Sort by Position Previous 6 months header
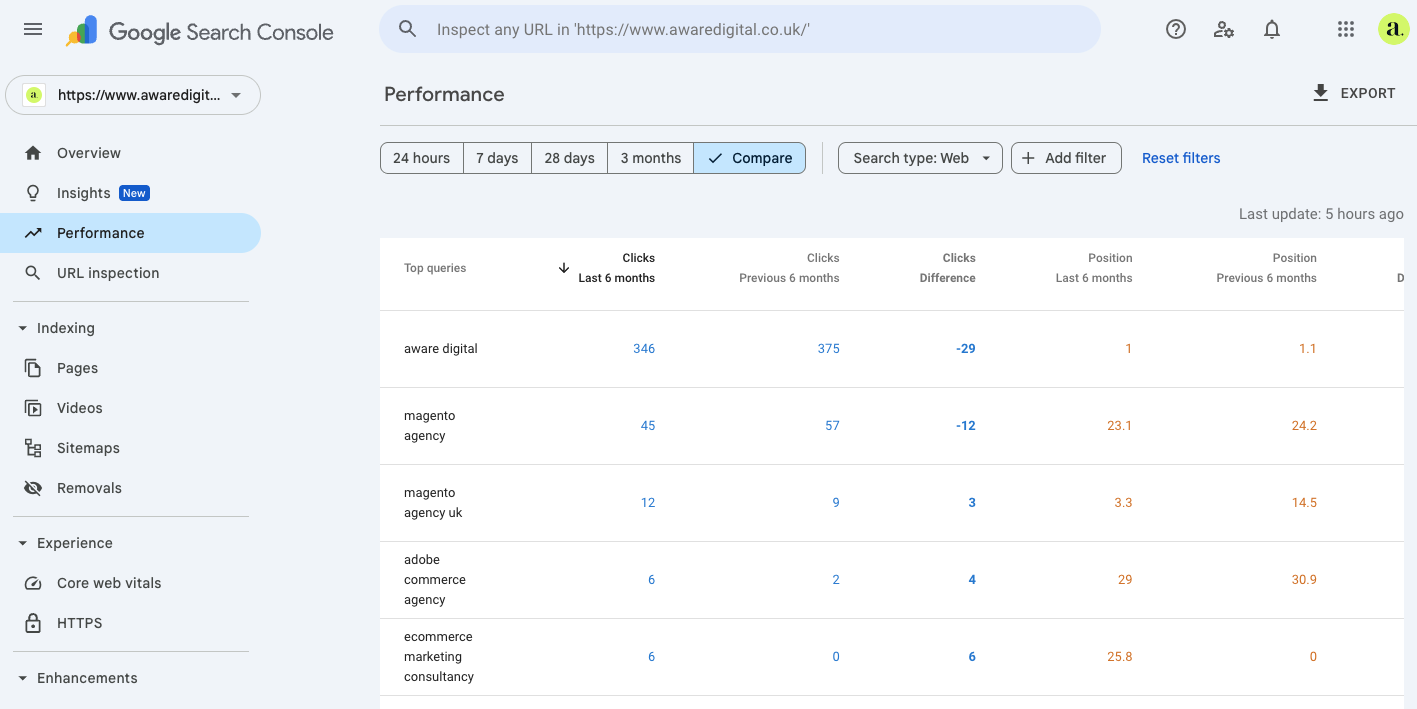The height and width of the screenshot is (709, 1417). (x=1266, y=268)
